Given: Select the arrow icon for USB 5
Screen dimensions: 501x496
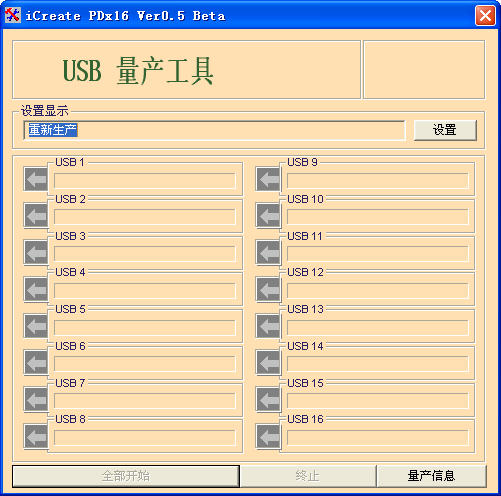Looking at the screenshot, I should click(x=36, y=326).
